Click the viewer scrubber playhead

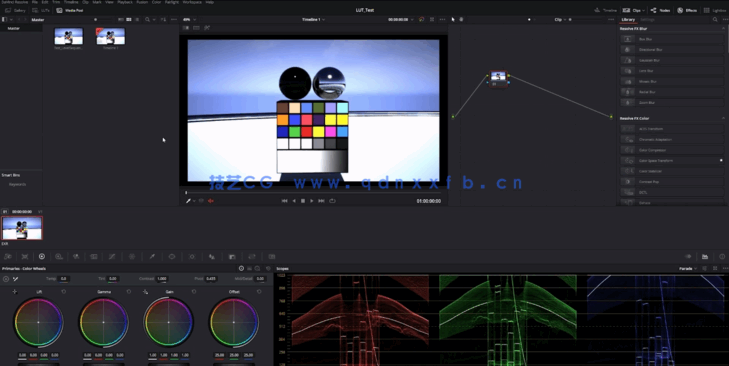(x=186, y=193)
